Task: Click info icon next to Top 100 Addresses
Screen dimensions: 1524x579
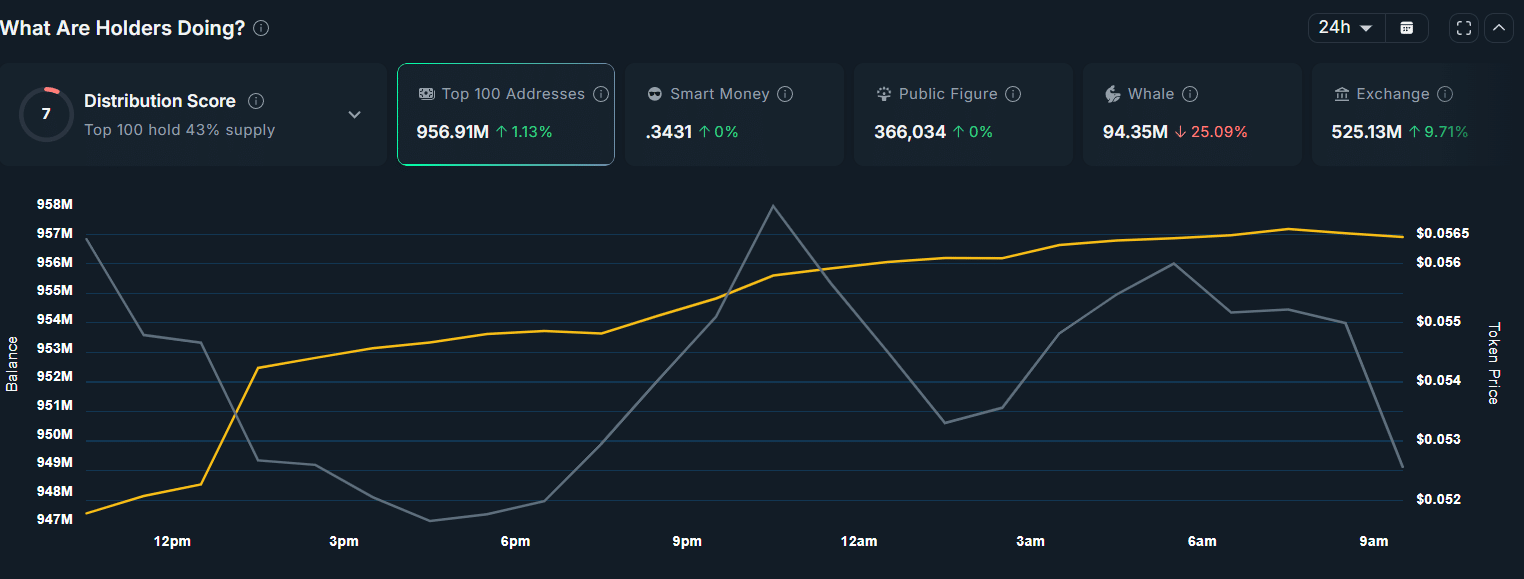Action: click(601, 94)
